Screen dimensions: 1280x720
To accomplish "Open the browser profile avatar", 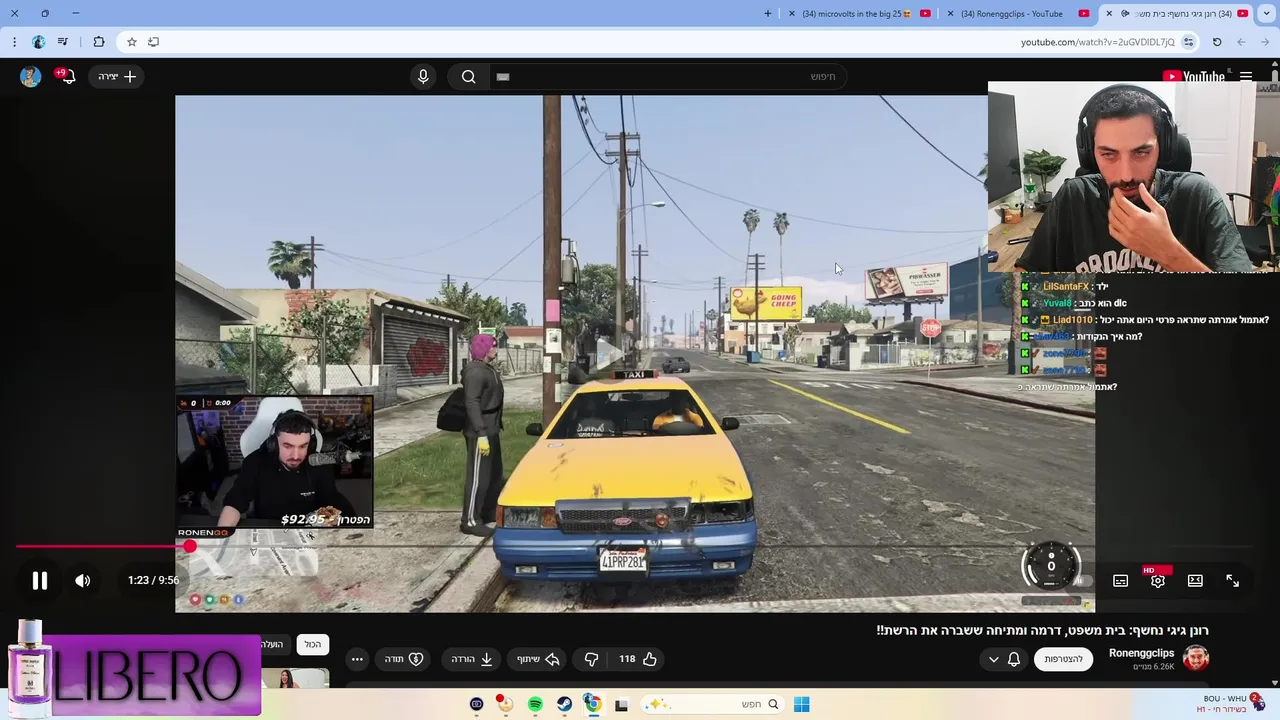I will (38, 42).
